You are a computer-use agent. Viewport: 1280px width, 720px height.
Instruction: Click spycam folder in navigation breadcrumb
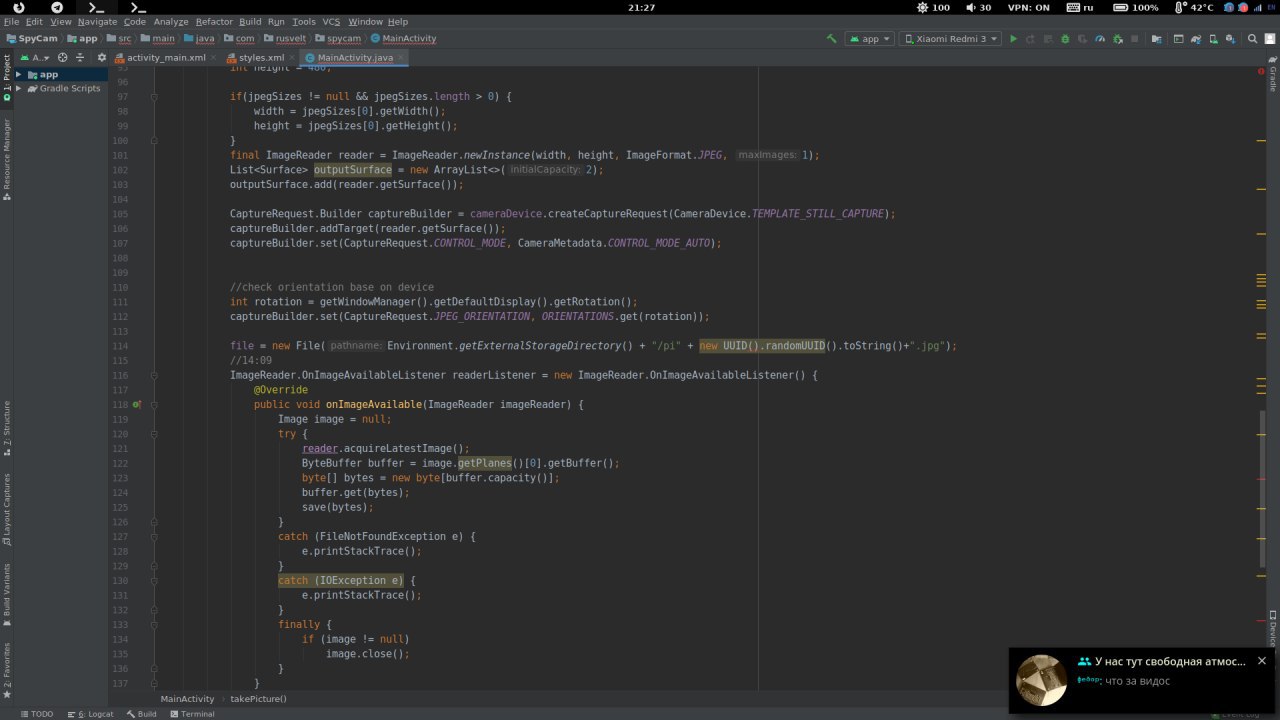336,38
